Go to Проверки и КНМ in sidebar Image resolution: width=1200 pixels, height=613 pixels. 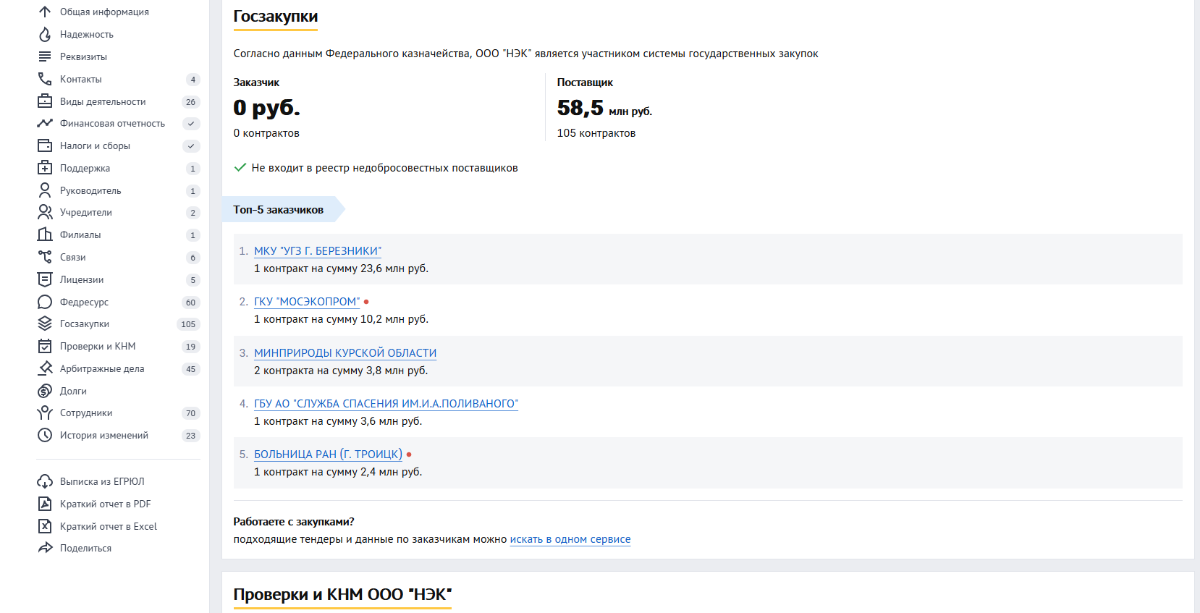pyautogui.click(x=97, y=346)
